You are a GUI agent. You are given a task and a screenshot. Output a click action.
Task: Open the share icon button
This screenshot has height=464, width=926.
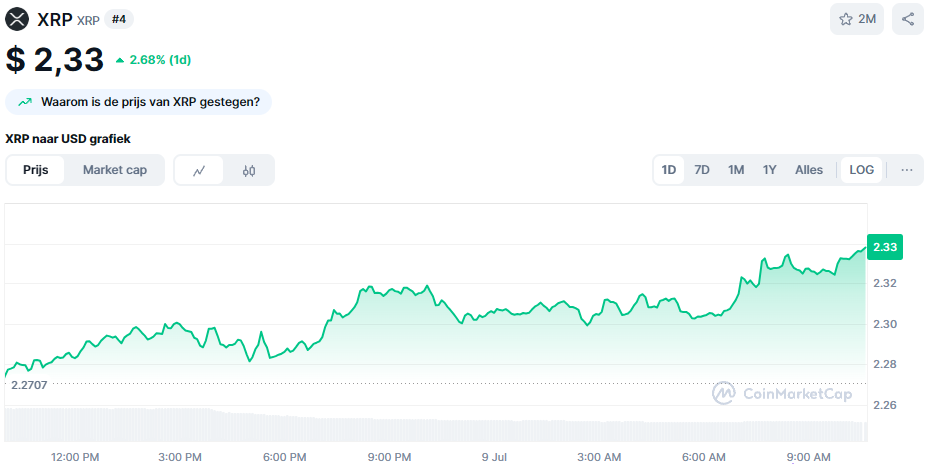(908, 19)
